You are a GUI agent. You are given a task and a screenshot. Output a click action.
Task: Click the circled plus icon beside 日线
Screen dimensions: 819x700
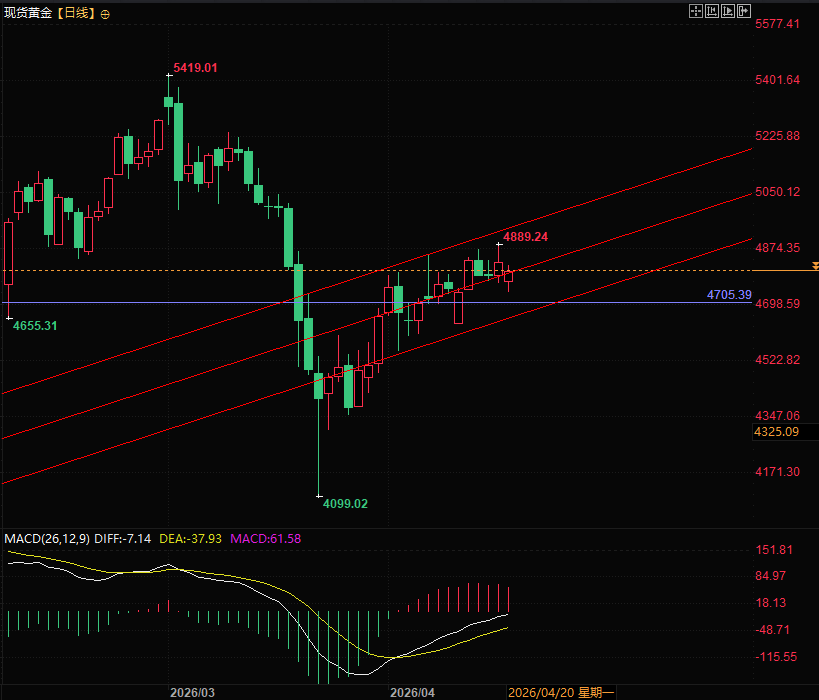[105, 15]
